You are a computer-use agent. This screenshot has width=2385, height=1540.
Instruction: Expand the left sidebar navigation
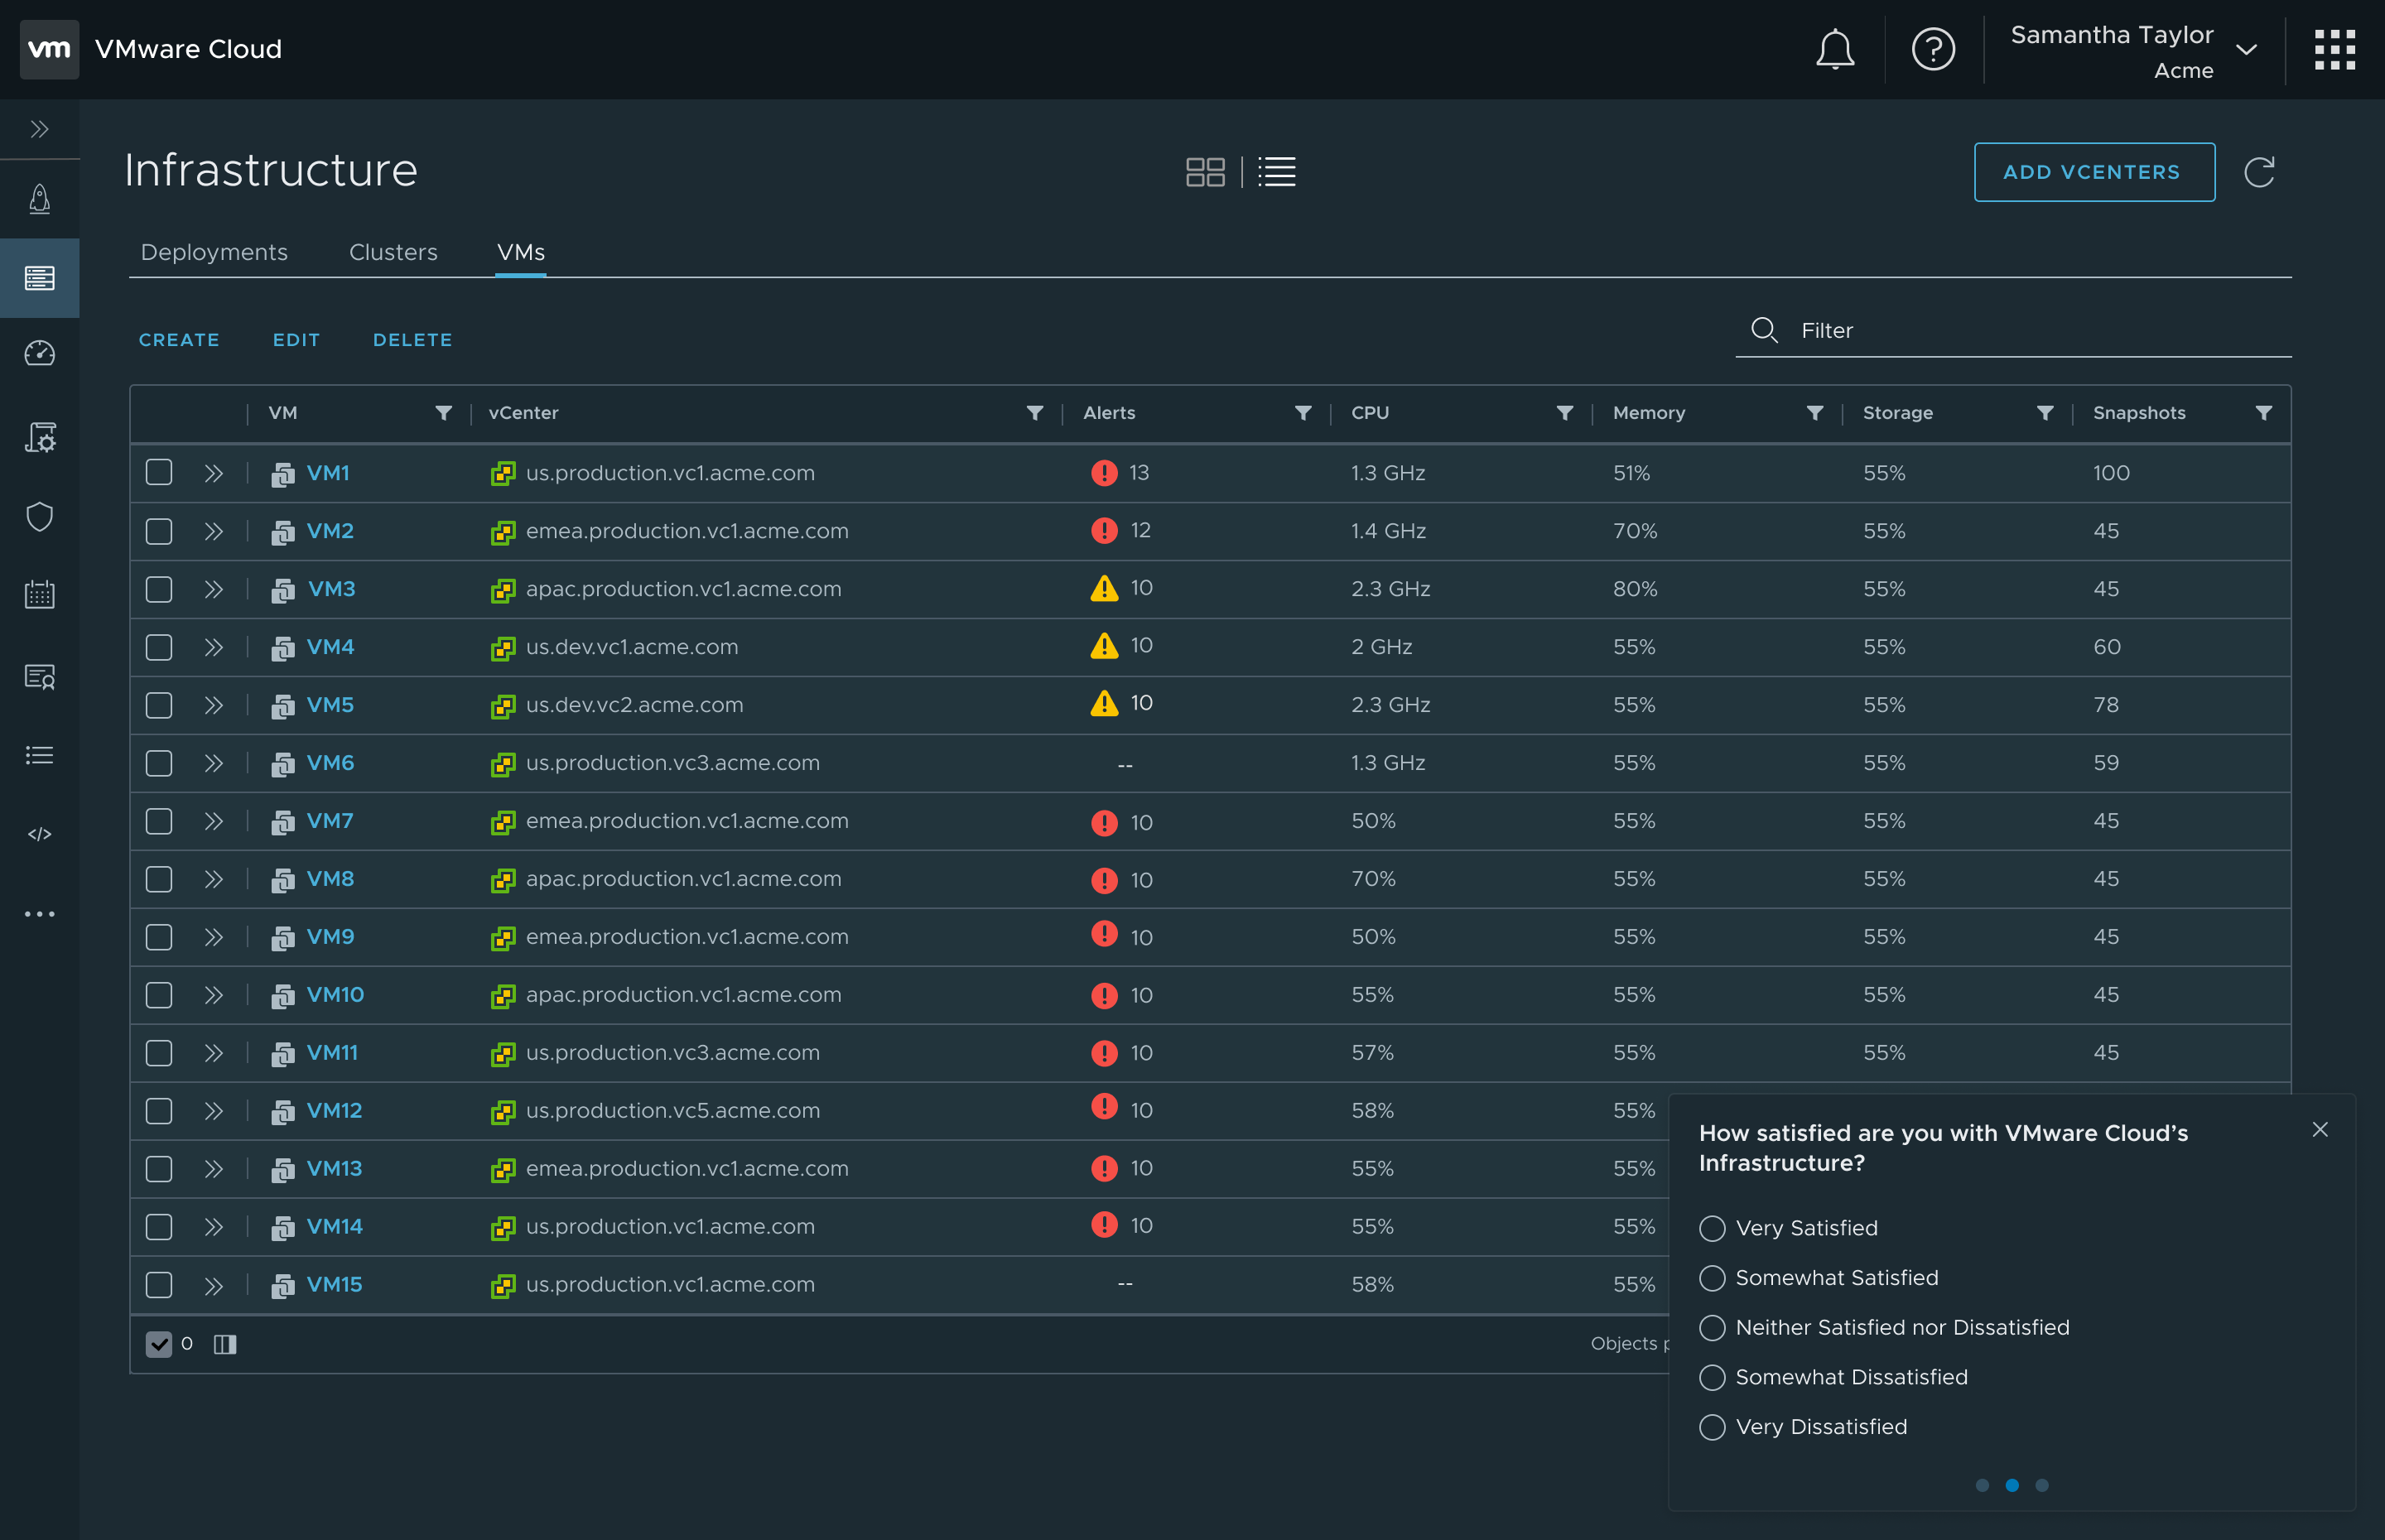(39, 129)
